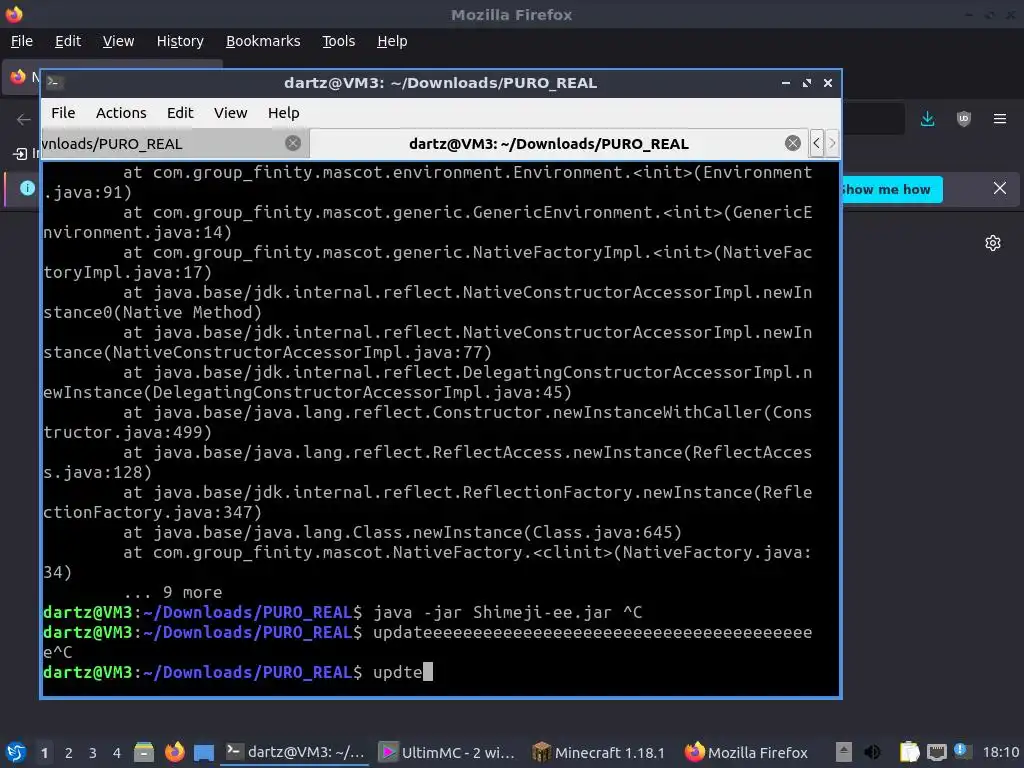This screenshot has height=768, width=1024.
Task: Switch to Minecraft 1.18.1 in the taskbar
Action: pos(599,752)
